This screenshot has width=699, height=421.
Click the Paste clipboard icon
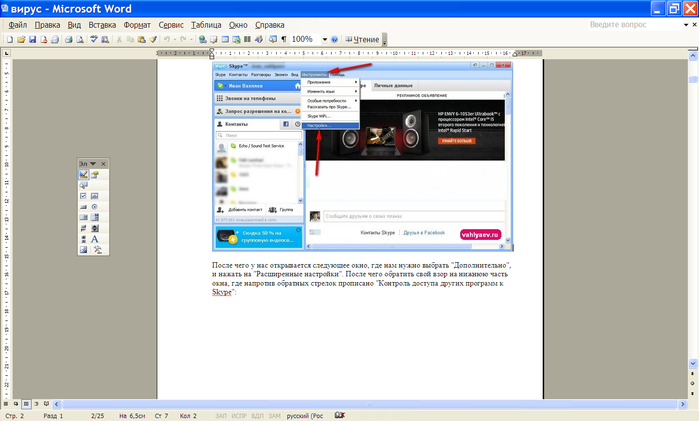142,40
